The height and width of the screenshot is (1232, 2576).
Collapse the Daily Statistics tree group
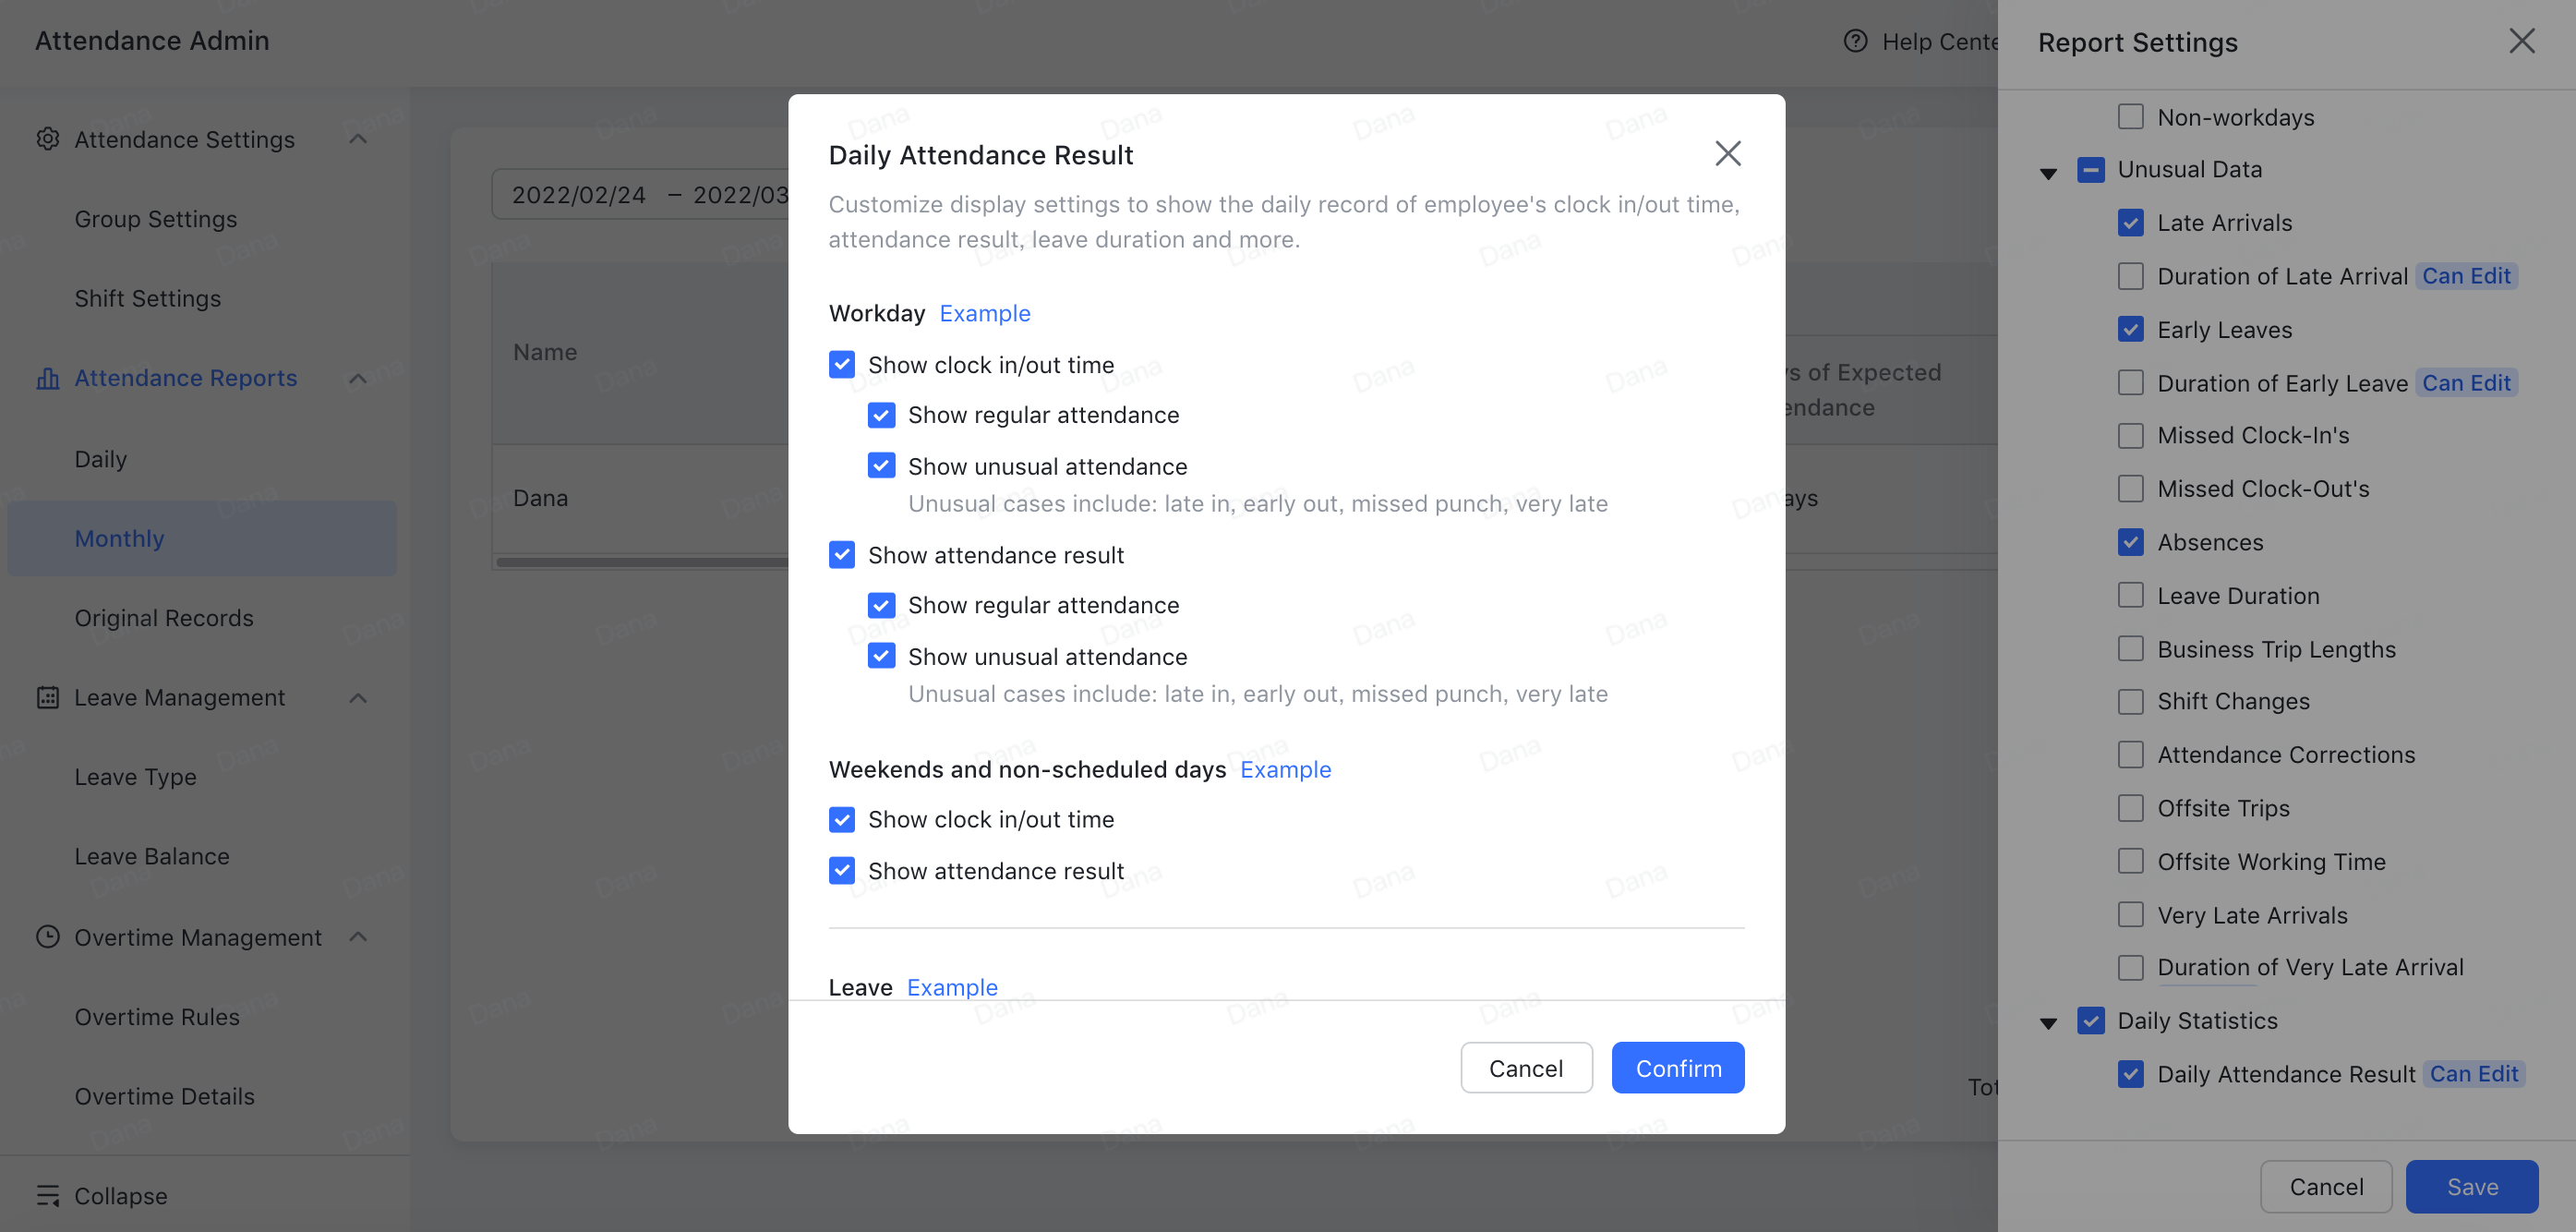point(2048,1023)
